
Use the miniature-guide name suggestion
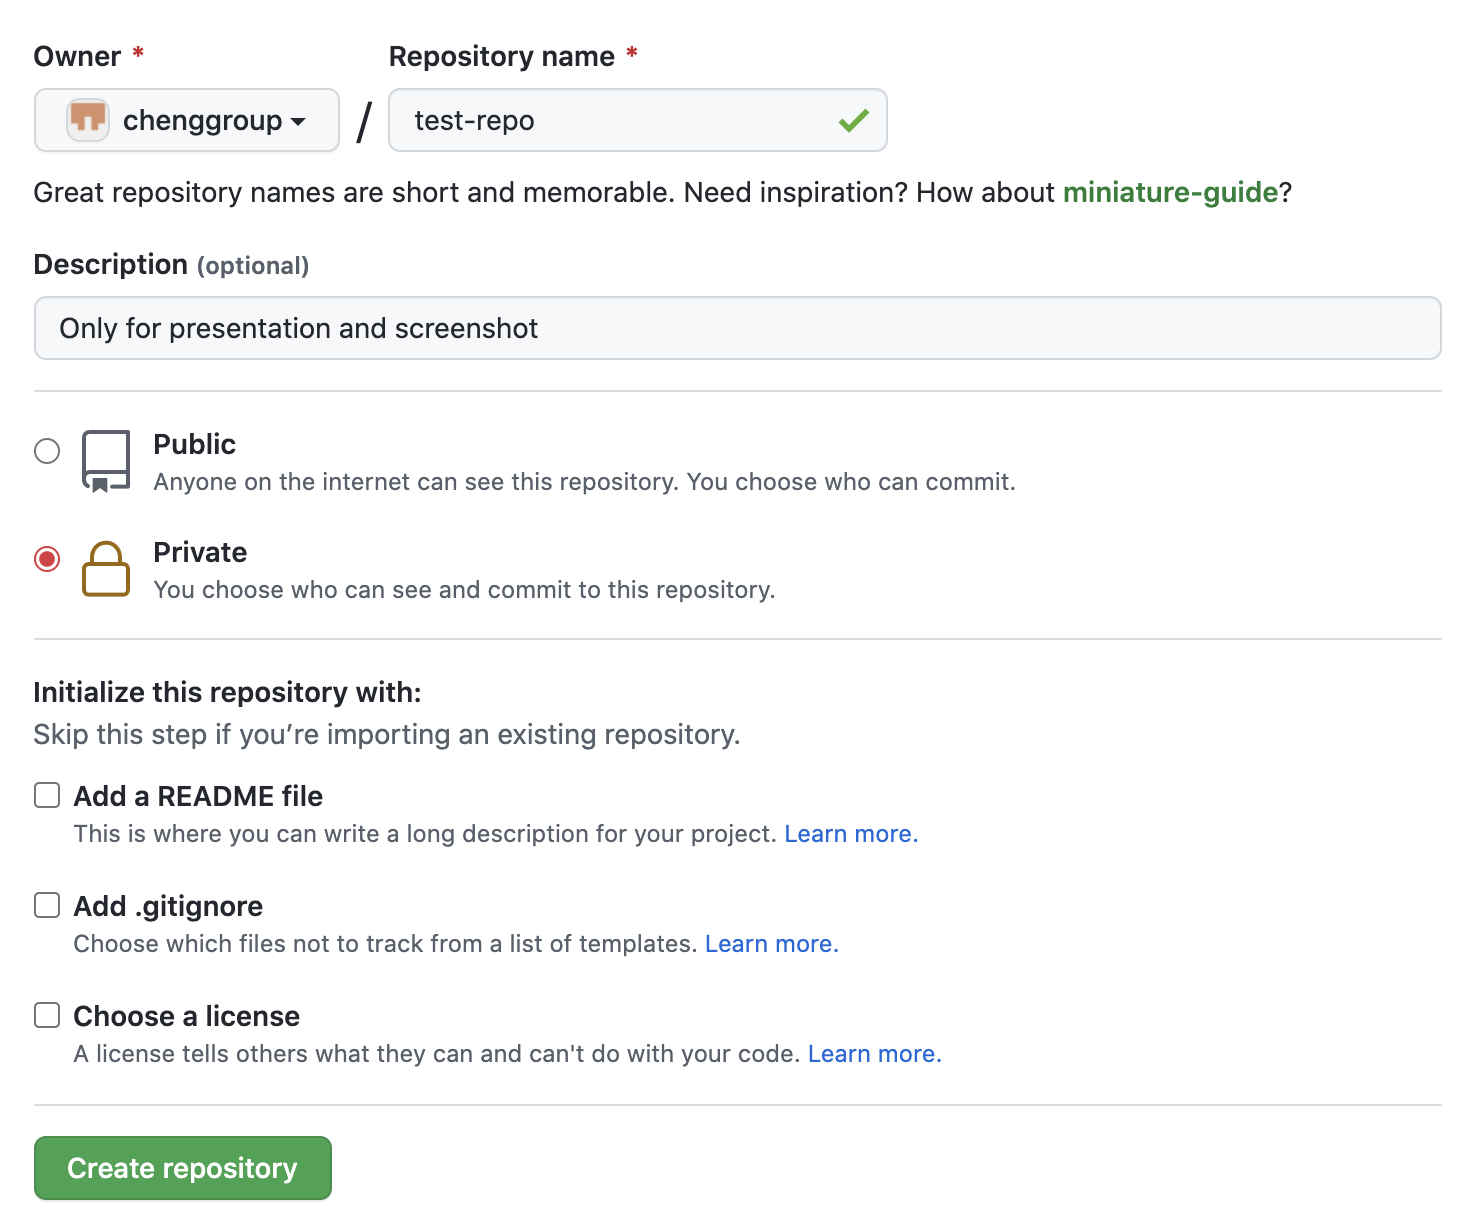pos(1170,192)
